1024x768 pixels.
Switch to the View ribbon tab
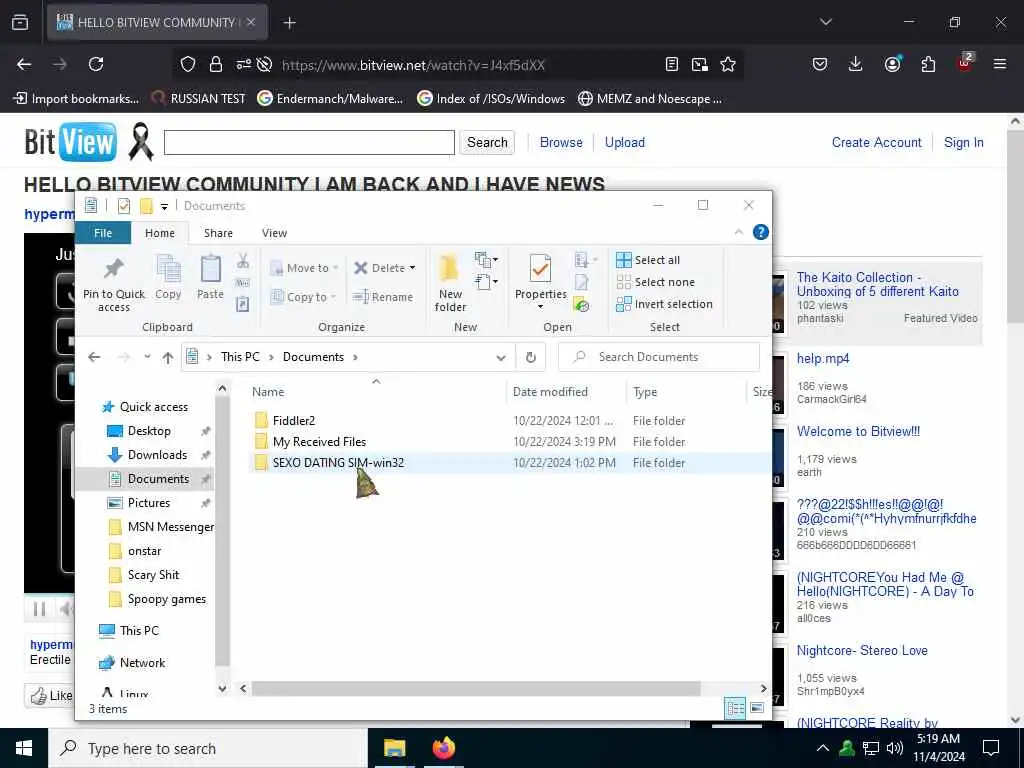(x=274, y=233)
